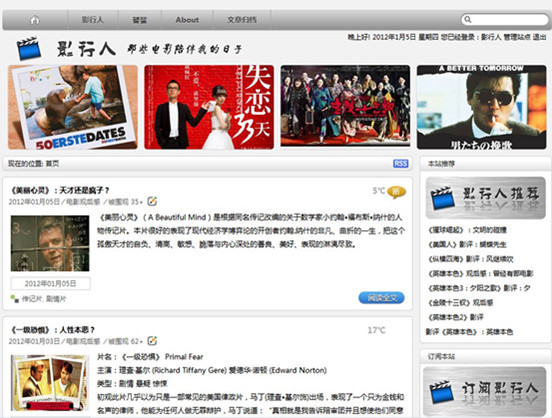Click 电影观后感 category under 一级恐惧 post
This screenshot has width=552, height=418.
83,342
